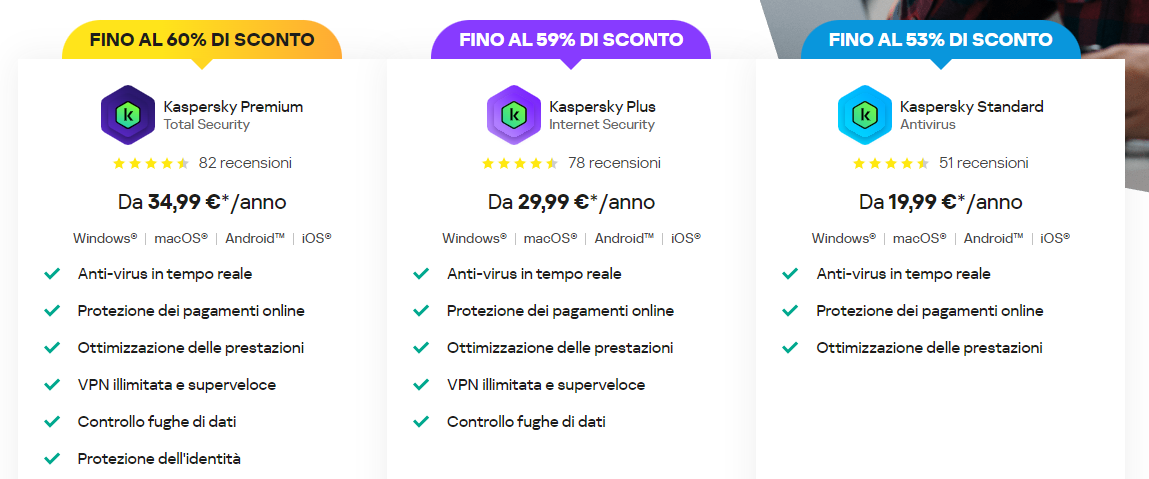Screen dimensions: 1149x479
Task: Click Plus's Controllo fughe di dati checkmark
Action: click(x=421, y=422)
